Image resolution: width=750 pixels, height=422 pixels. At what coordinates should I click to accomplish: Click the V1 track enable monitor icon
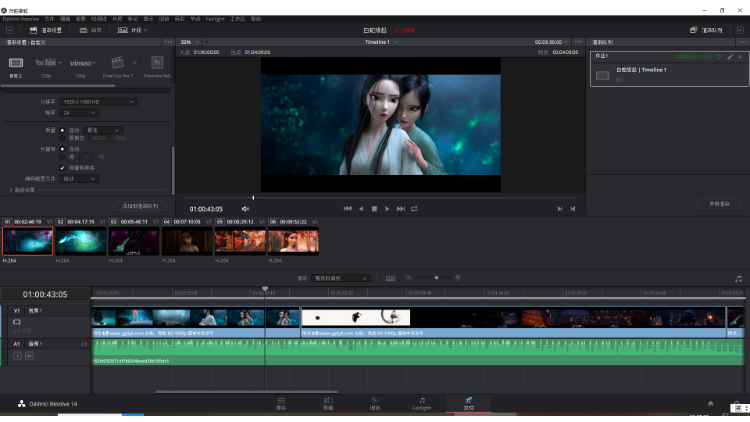coord(17,322)
